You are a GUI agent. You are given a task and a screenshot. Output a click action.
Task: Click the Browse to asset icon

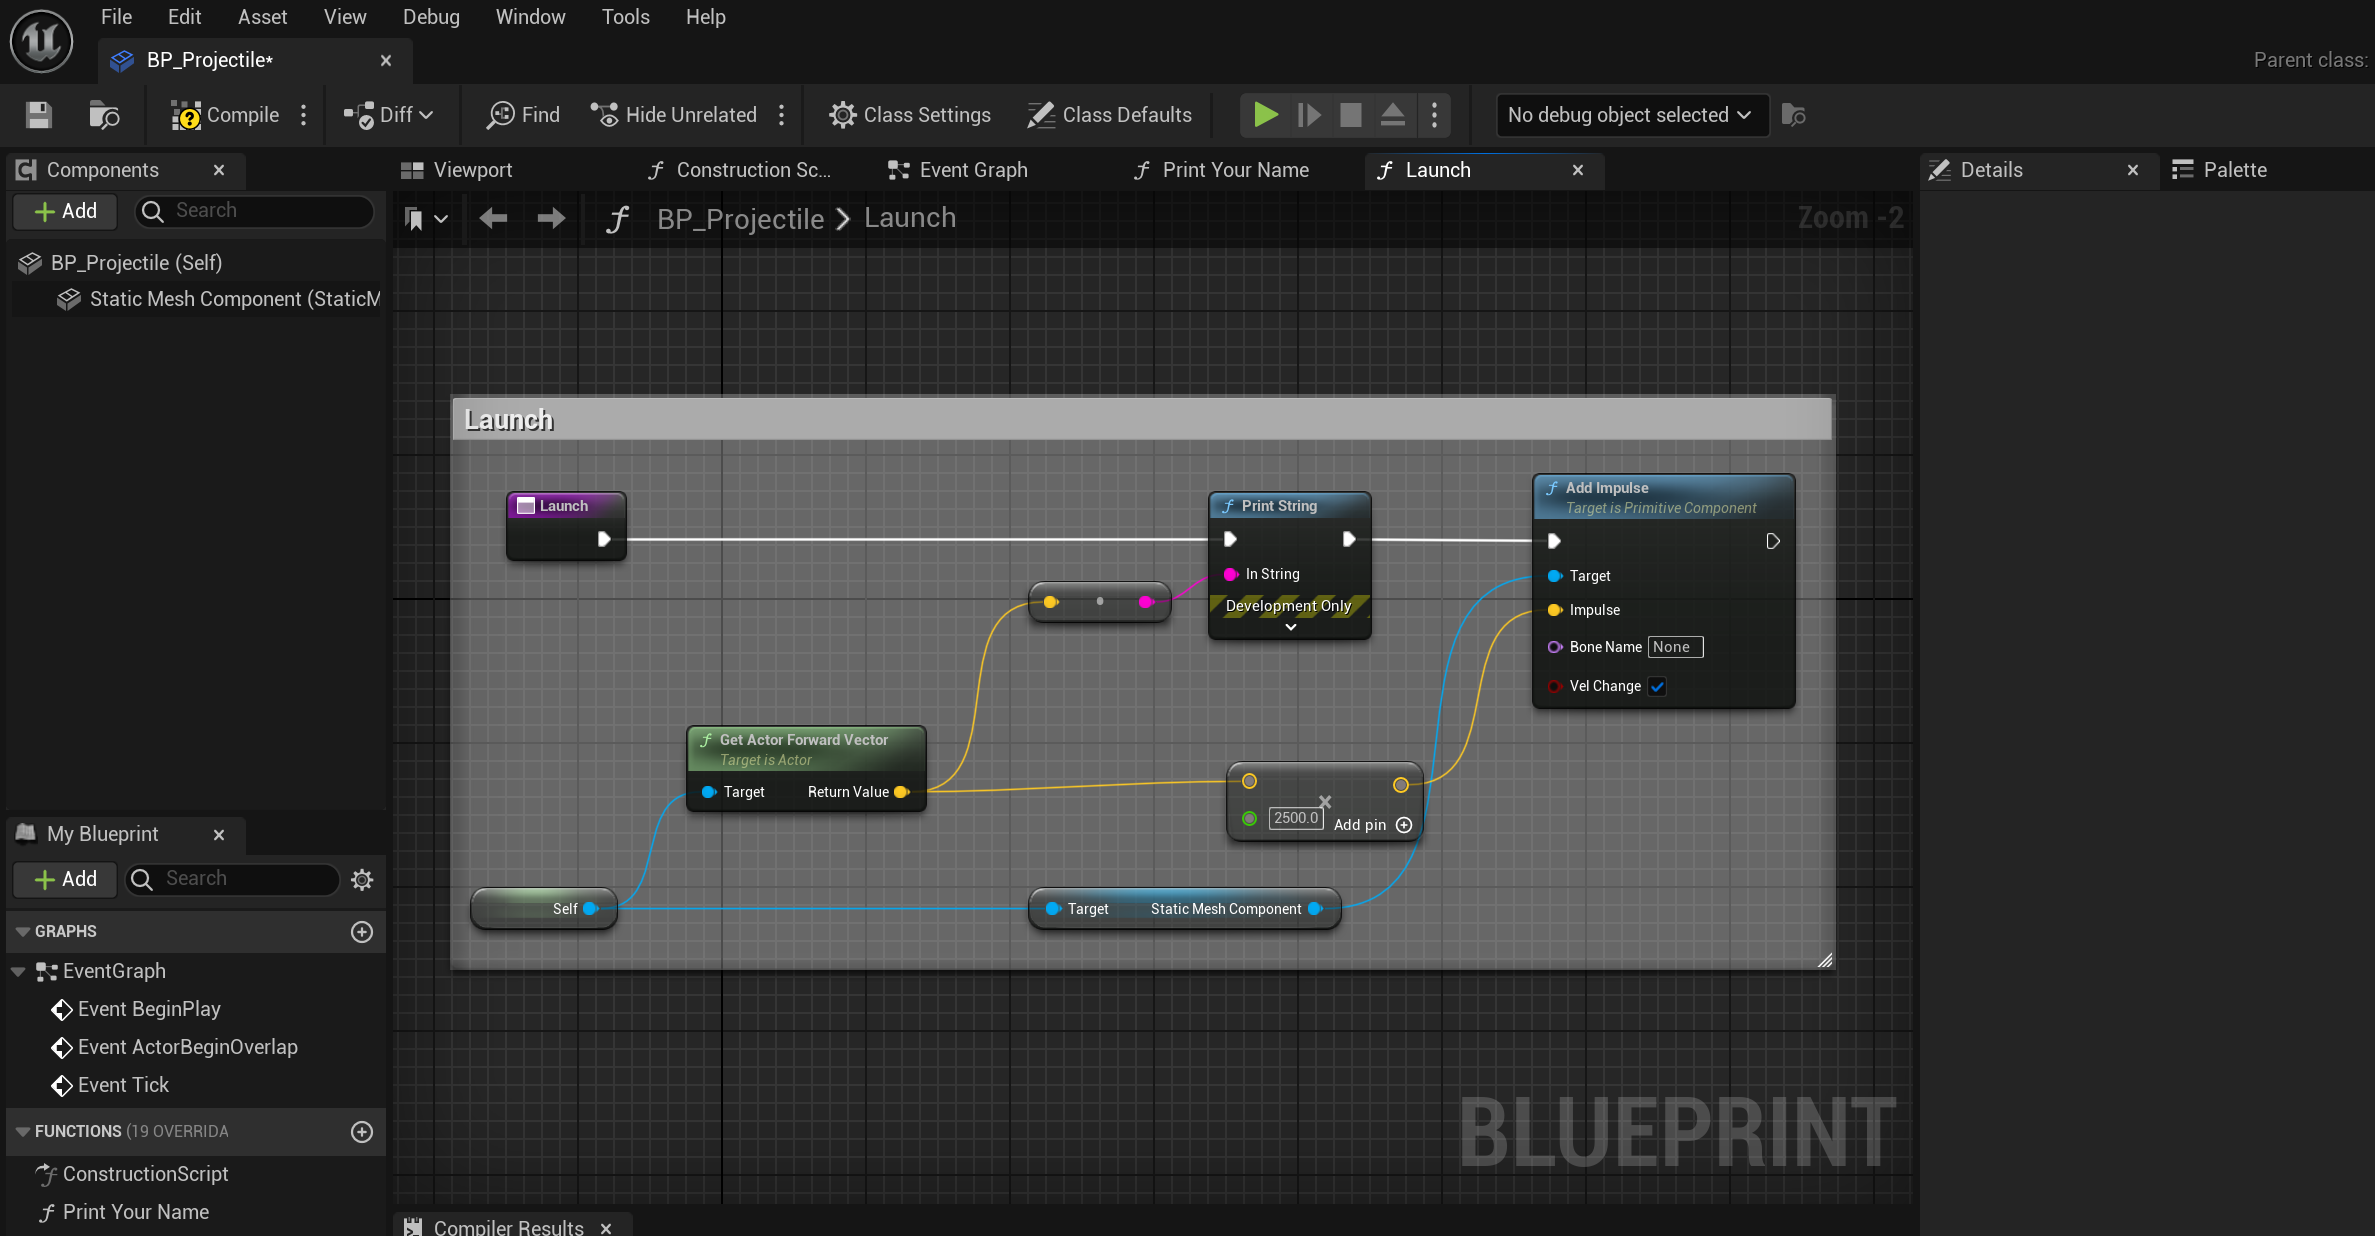point(104,115)
